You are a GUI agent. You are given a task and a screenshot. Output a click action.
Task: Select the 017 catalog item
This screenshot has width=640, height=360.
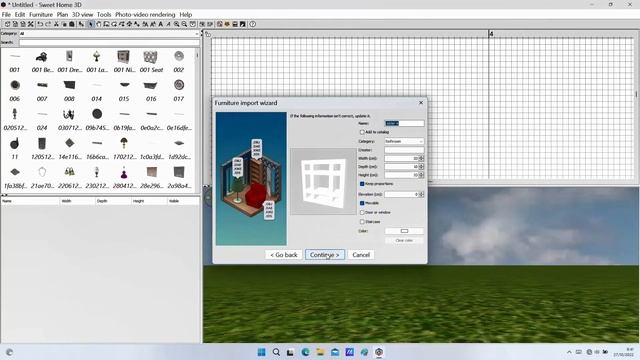[x=178, y=91]
